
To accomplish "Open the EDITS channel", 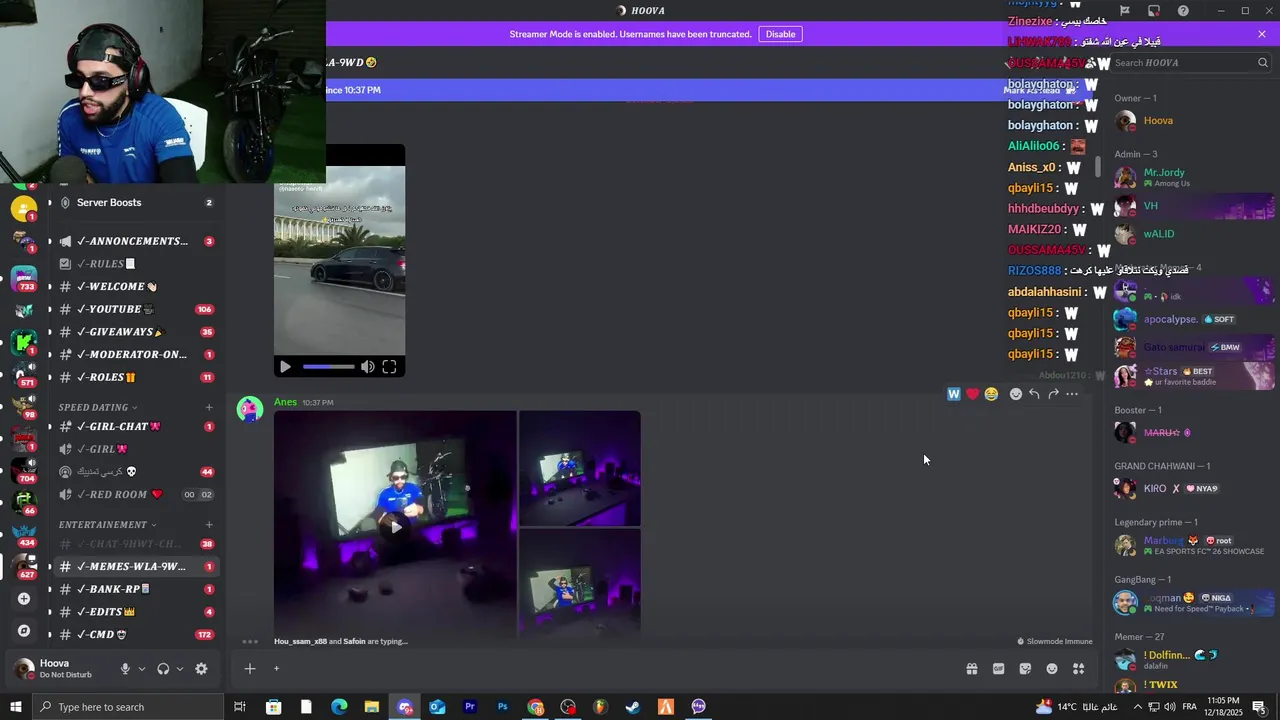I will (x=135, y=612).
